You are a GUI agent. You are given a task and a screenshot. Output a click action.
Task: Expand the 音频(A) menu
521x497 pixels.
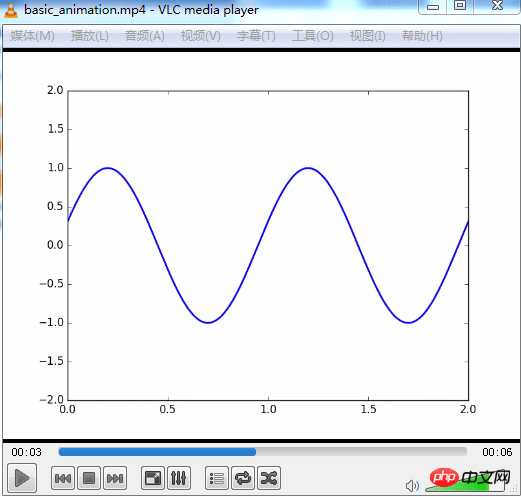pyautogui.click(x=145, y=36)
